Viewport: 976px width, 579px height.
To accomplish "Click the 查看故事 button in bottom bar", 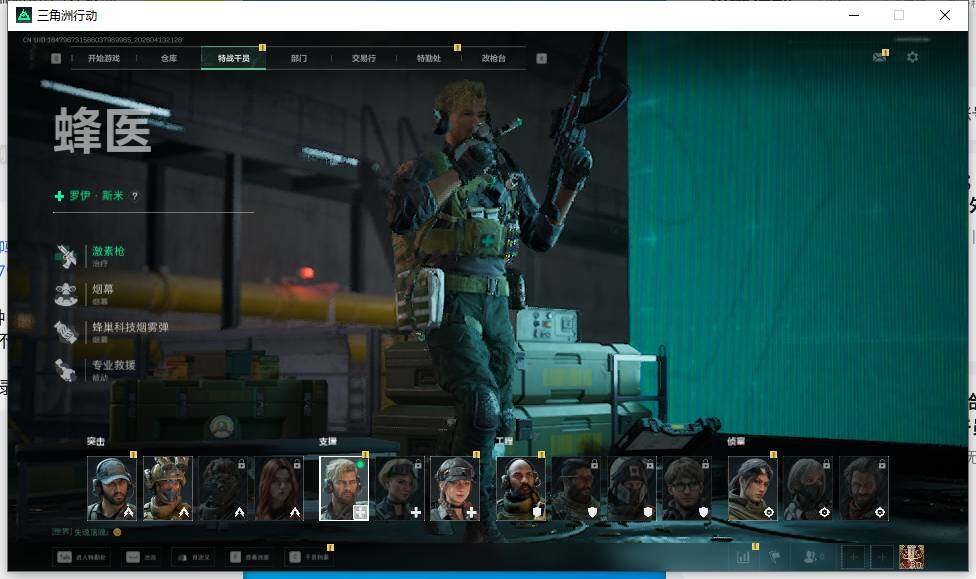I will click(248, 557).
